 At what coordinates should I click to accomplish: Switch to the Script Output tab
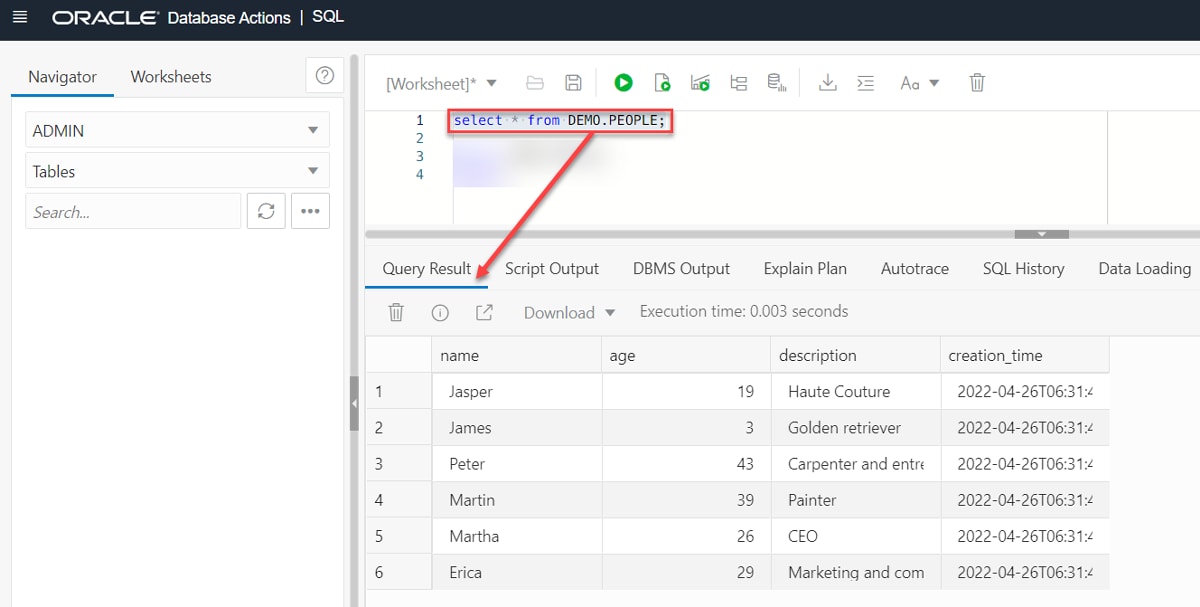click(551, 268)
